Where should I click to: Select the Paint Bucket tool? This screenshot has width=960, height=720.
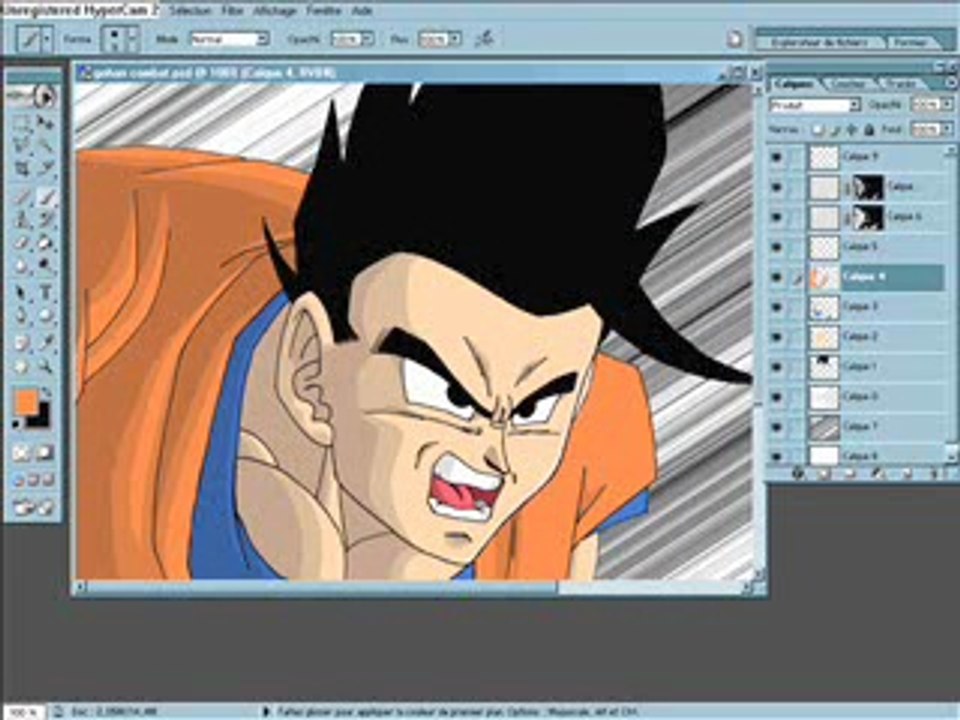(x=45, y=242)
